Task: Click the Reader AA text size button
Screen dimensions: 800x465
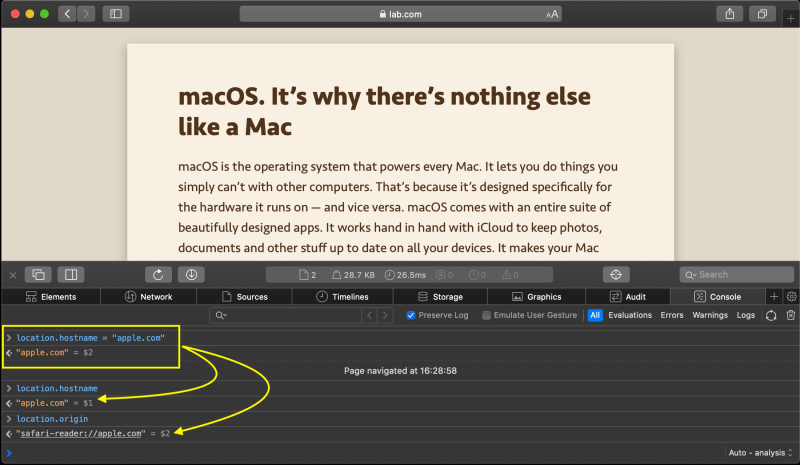Action: pyautogui.click(x=552, y=14)
